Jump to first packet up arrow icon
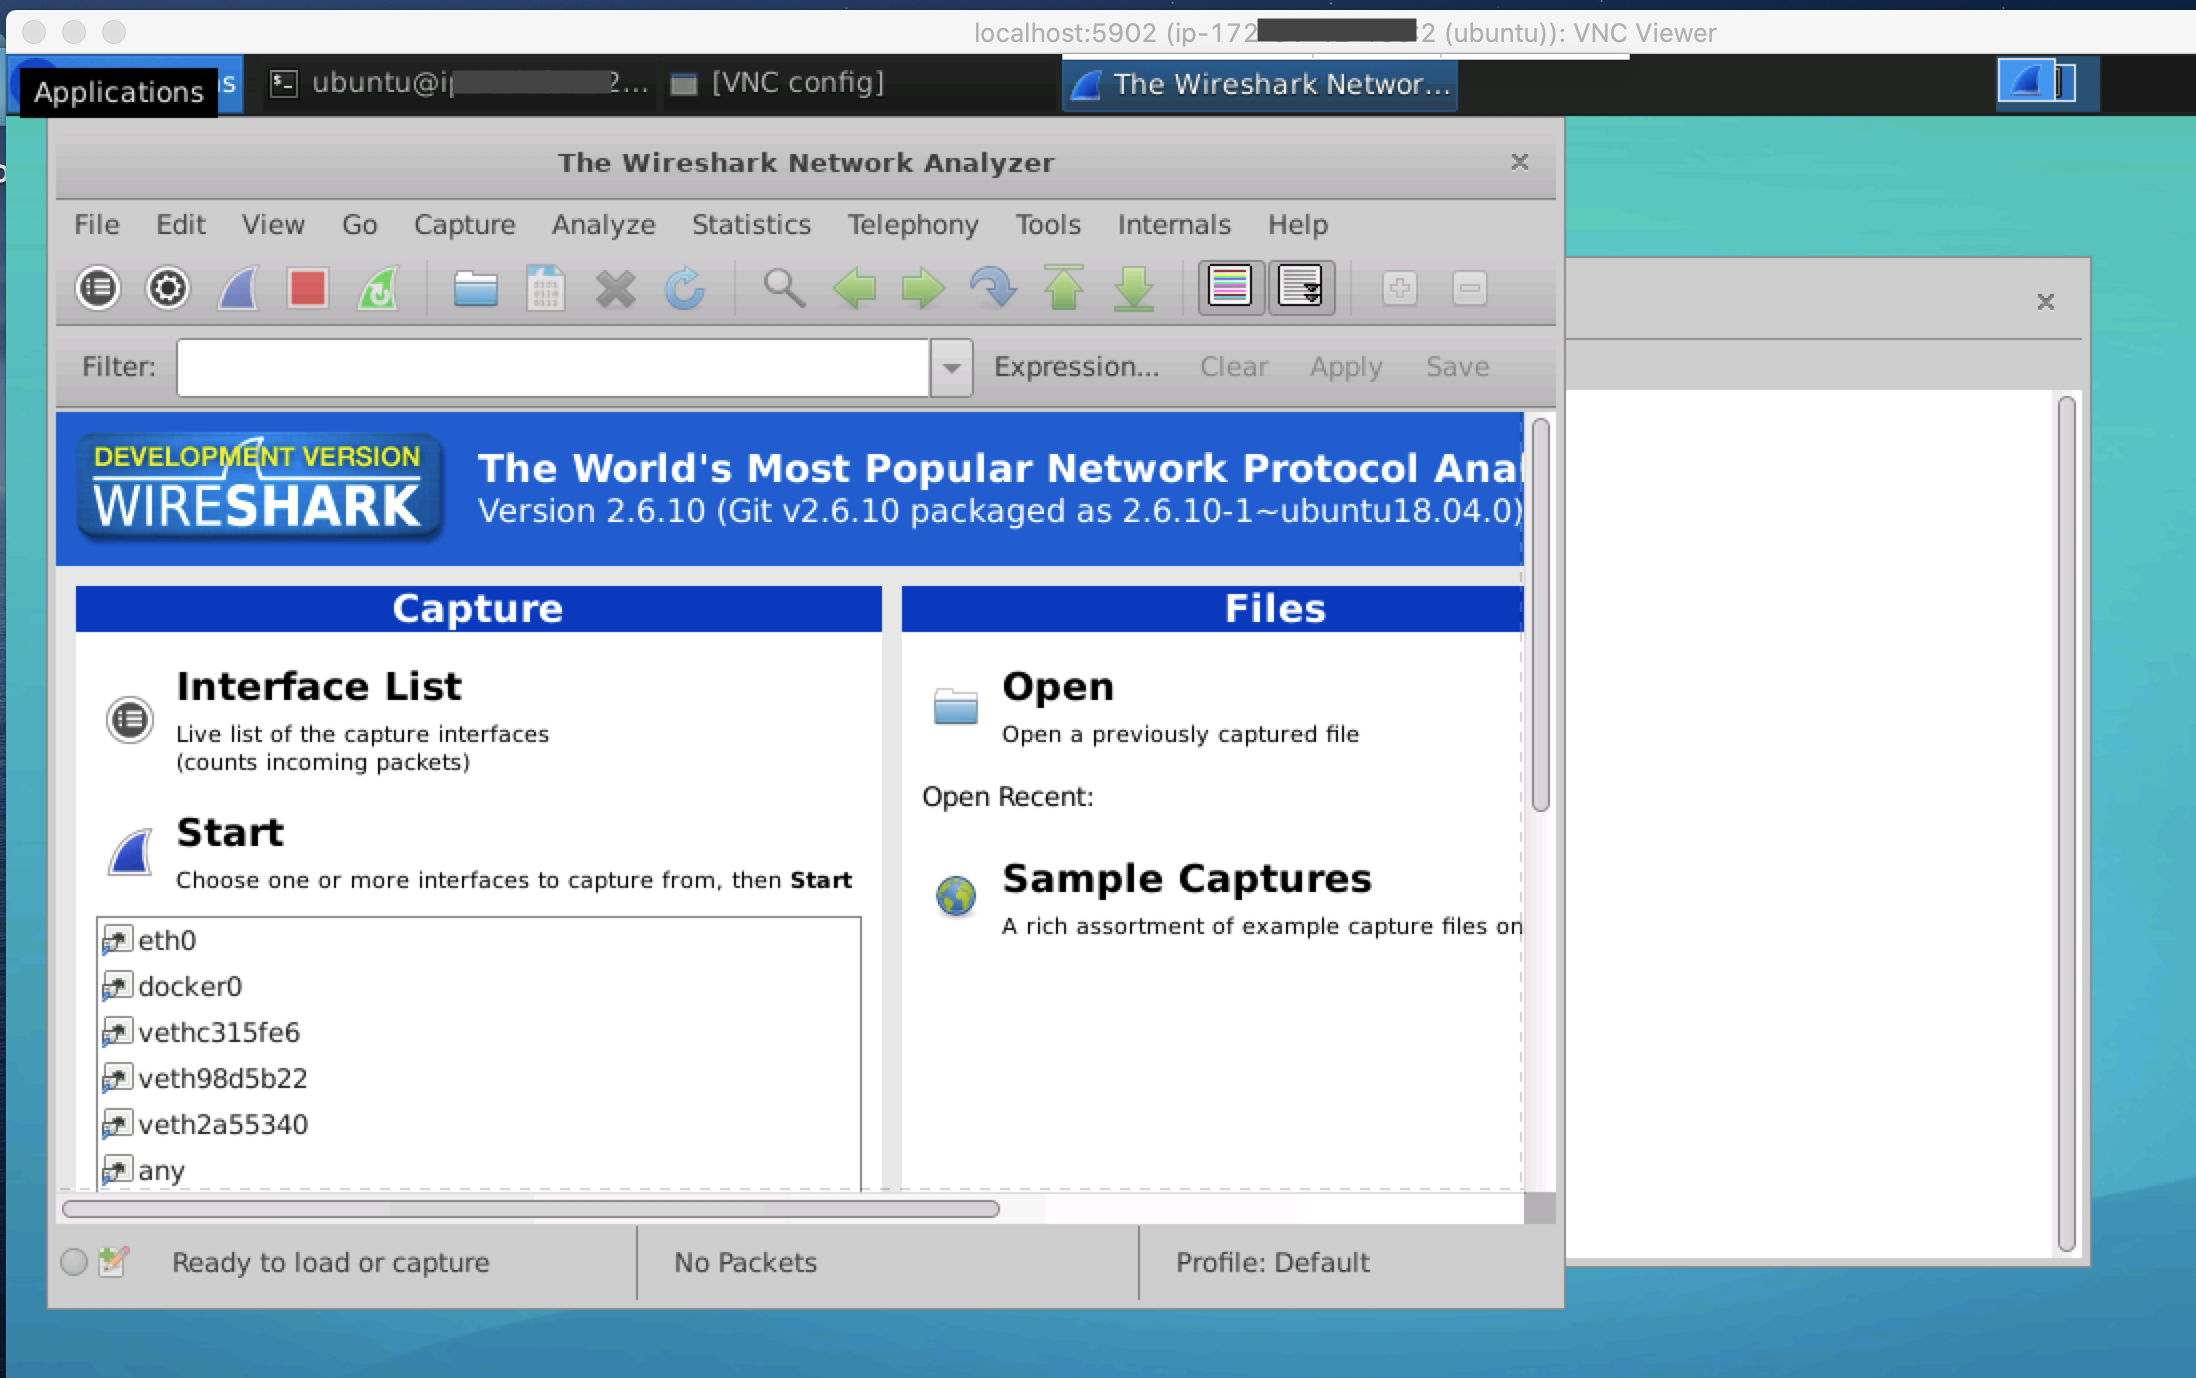The image size is (2196, 1378). [x=1063, y=289]
